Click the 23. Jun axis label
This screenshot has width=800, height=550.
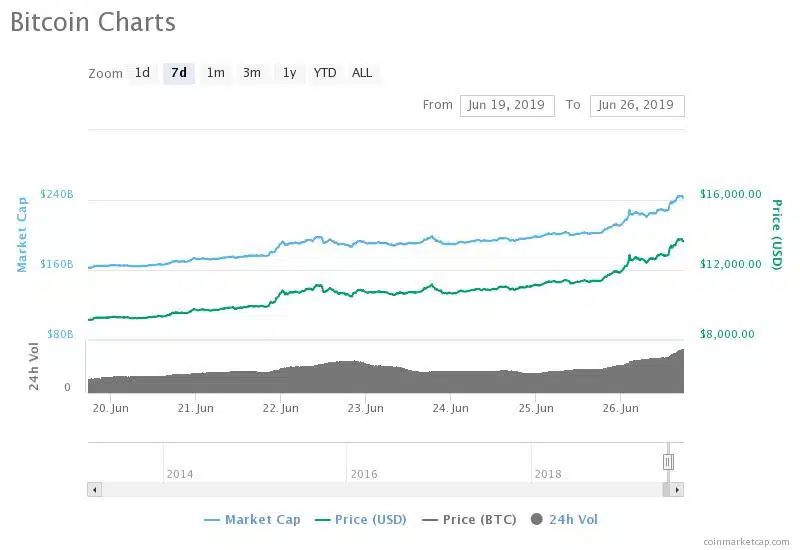[365, 408]
